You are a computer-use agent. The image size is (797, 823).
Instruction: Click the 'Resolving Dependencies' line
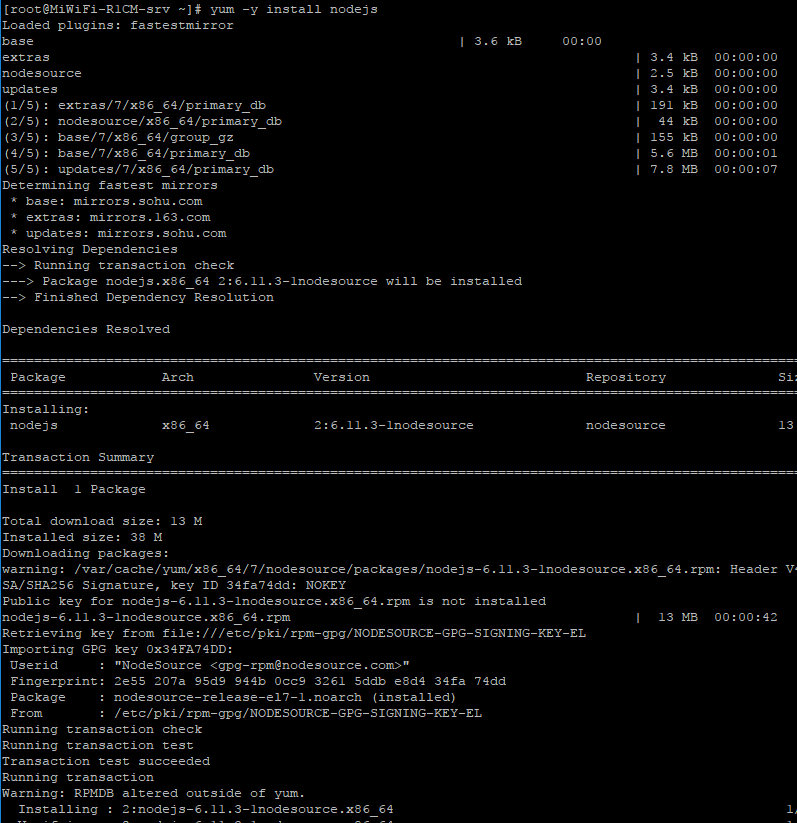coord(90,249)
